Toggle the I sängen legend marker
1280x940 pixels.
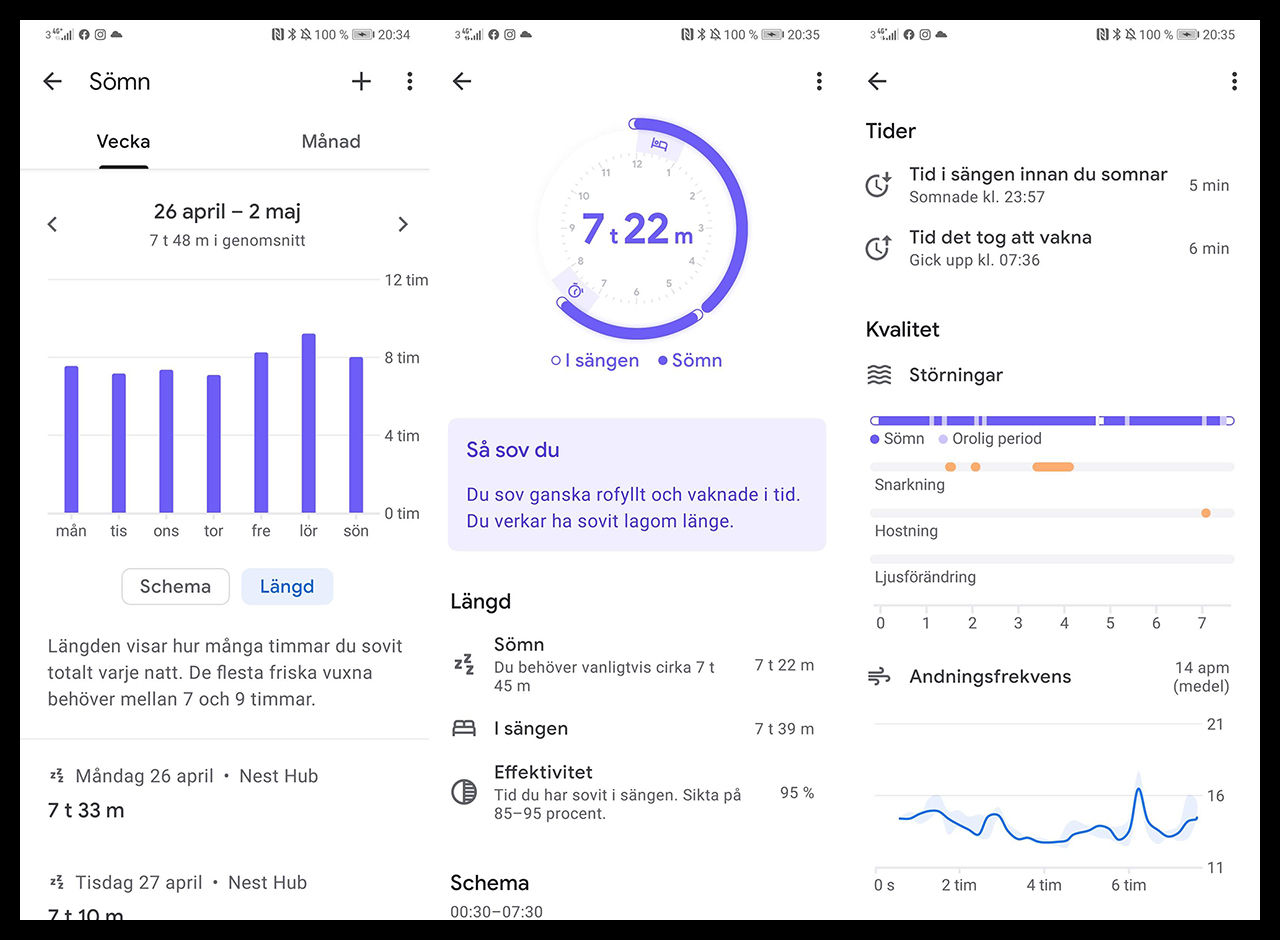click(x=556, y=361)
